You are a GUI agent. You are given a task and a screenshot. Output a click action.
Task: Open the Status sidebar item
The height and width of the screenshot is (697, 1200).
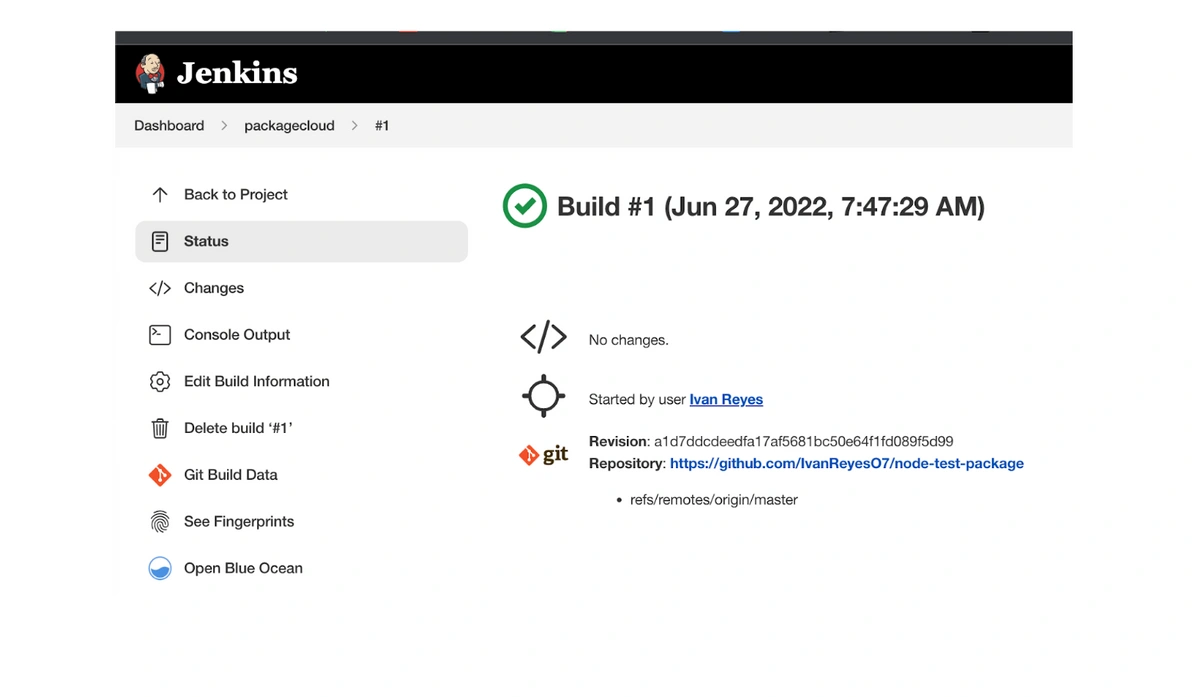(301, 241)
